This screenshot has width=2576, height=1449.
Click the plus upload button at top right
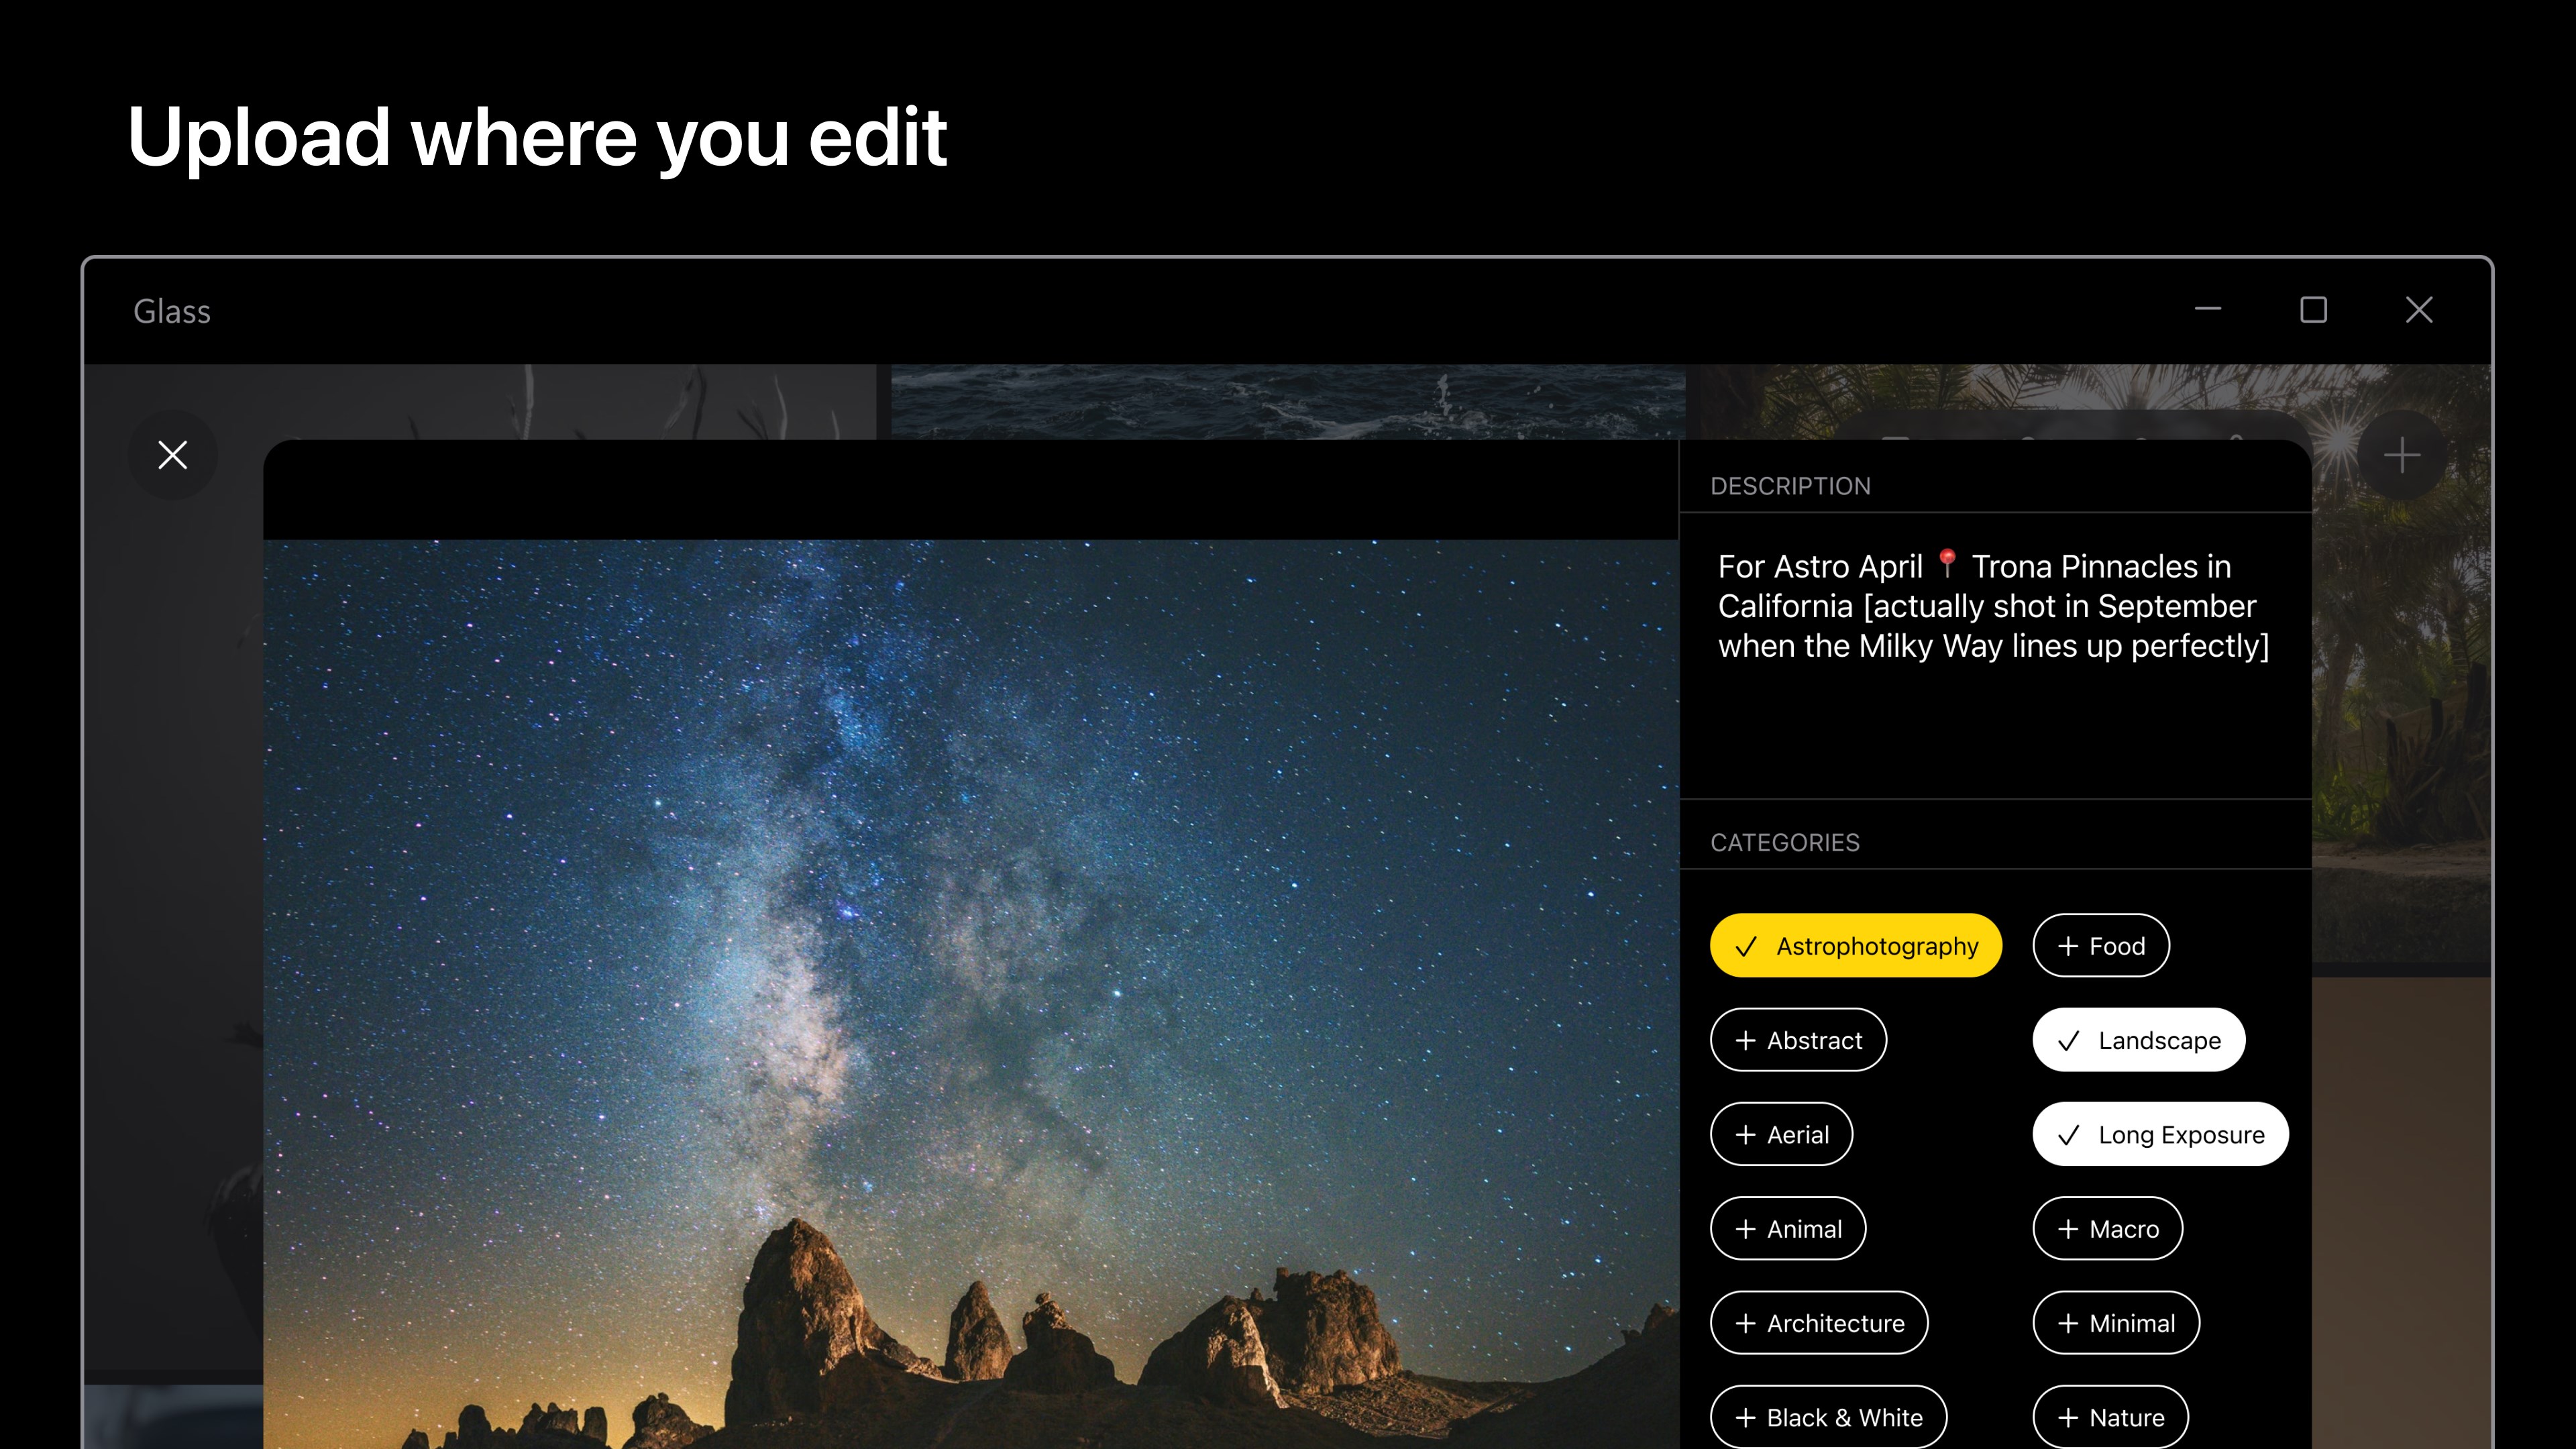(x=2401, y=456)
